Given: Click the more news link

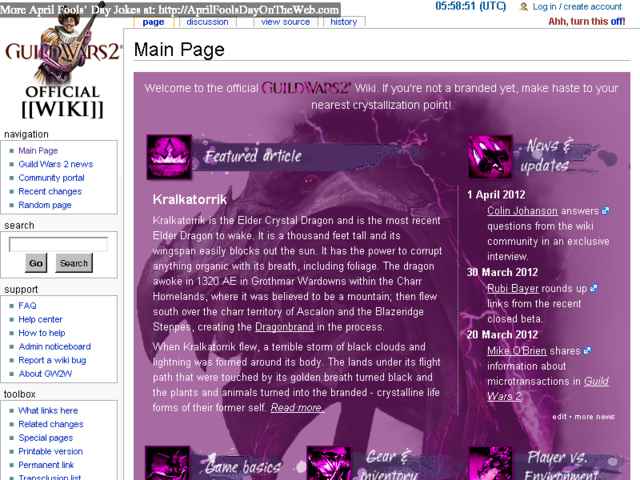Looking at the screenshot, I should pyautogui.click(x=594, y=417).
